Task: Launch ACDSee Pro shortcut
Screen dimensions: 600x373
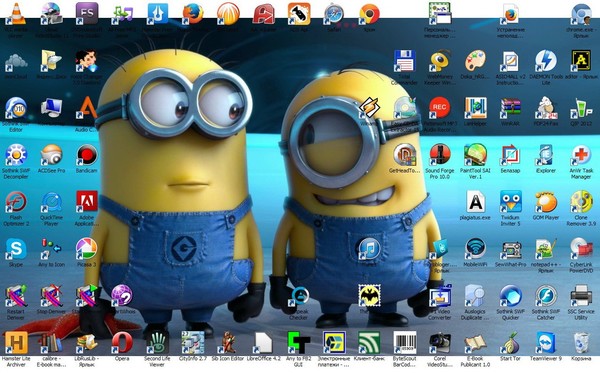Action: [51, 155]
